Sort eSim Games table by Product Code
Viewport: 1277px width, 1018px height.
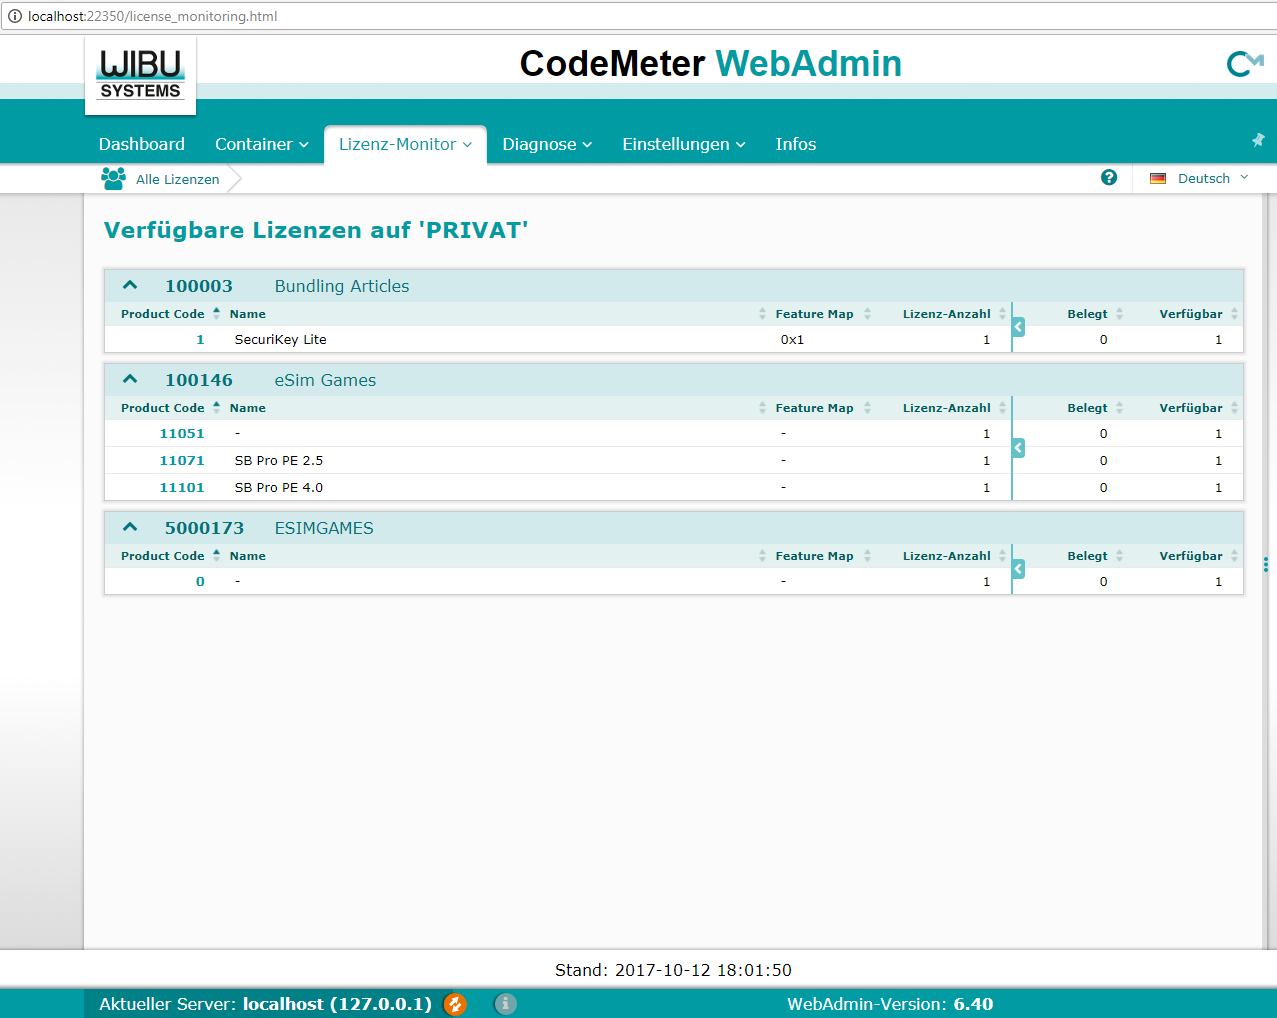[x=163, y=408]
